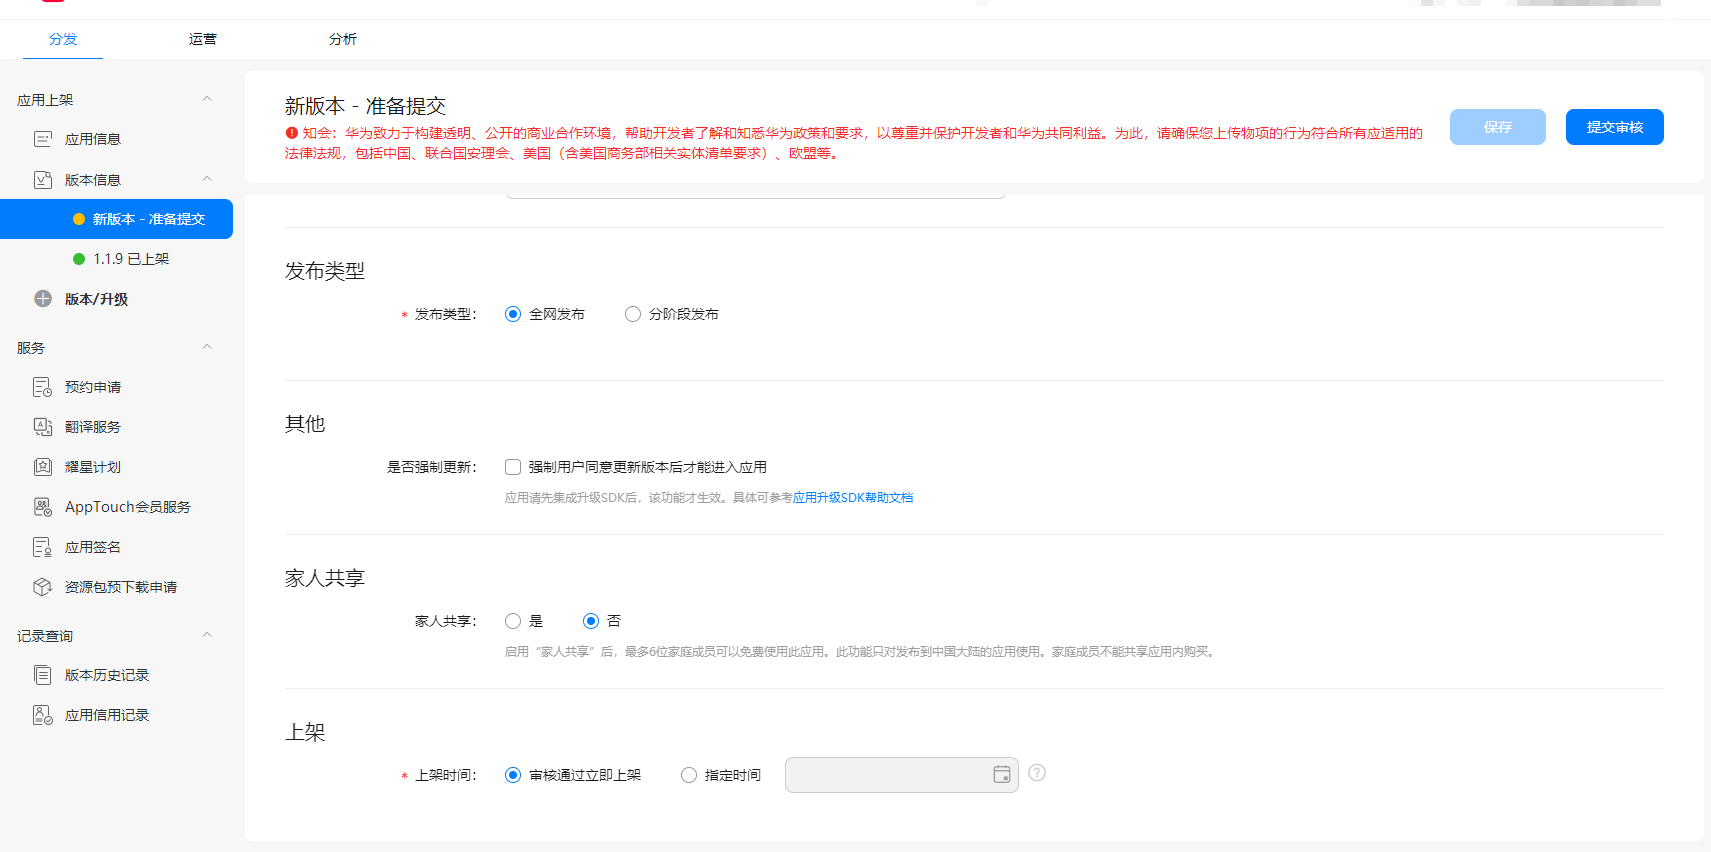The height and width of the screenshot is (852, 1711).
Task: Click the 耀星计划 icon
Action: tap(43, 467)
